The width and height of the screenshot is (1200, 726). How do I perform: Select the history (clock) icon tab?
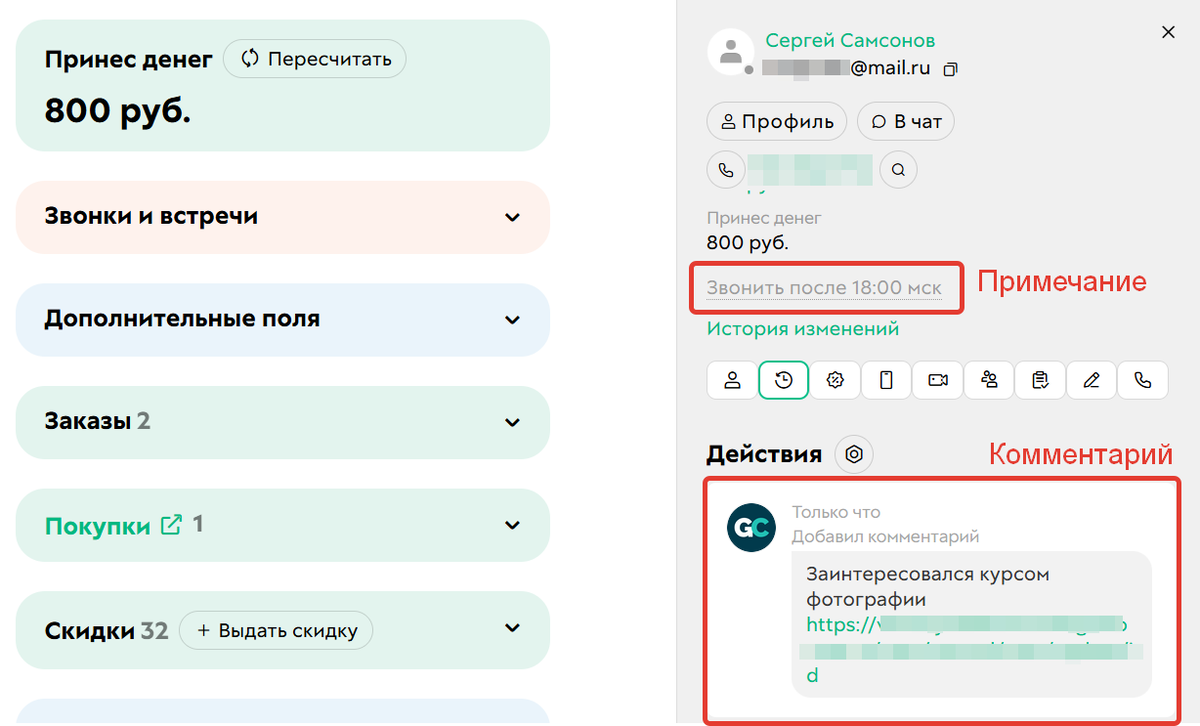click(x=784, y=380)
